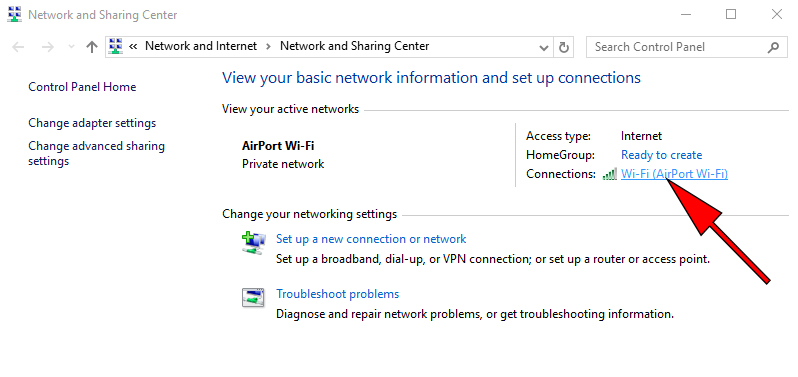Open Network and Internet breadcrumb
Screen dimensions: 798x377
[x=201, y=46]
